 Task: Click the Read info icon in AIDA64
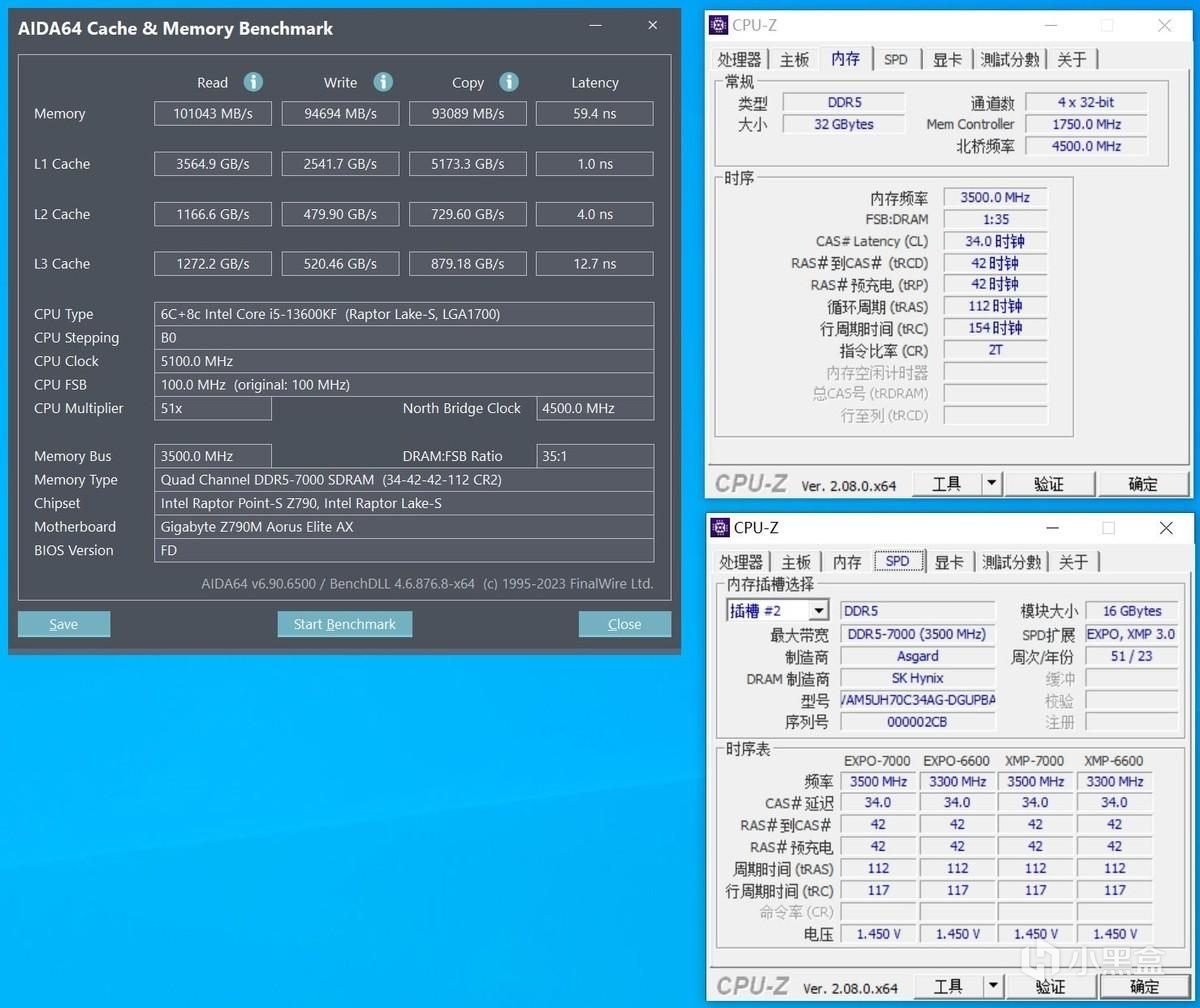click(254, 82)
